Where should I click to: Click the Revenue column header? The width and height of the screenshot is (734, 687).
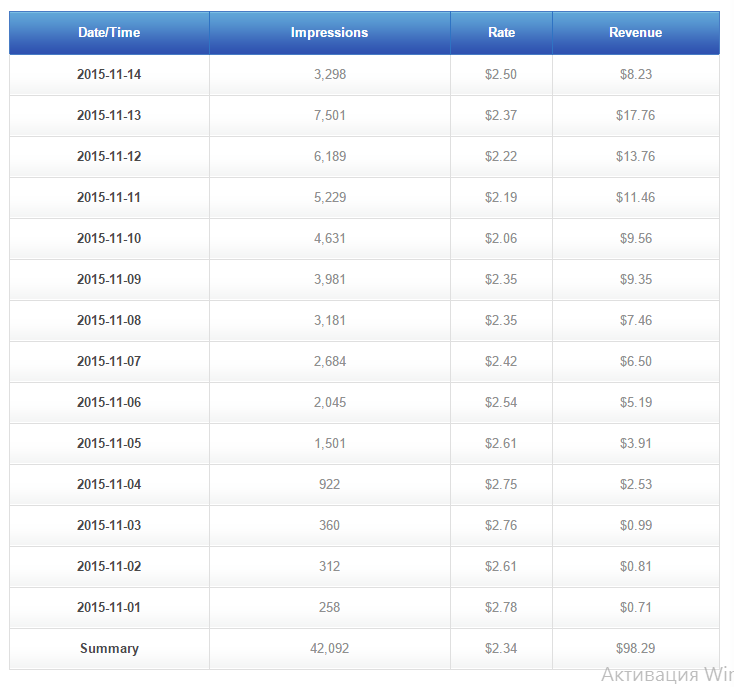coord(635,33)
